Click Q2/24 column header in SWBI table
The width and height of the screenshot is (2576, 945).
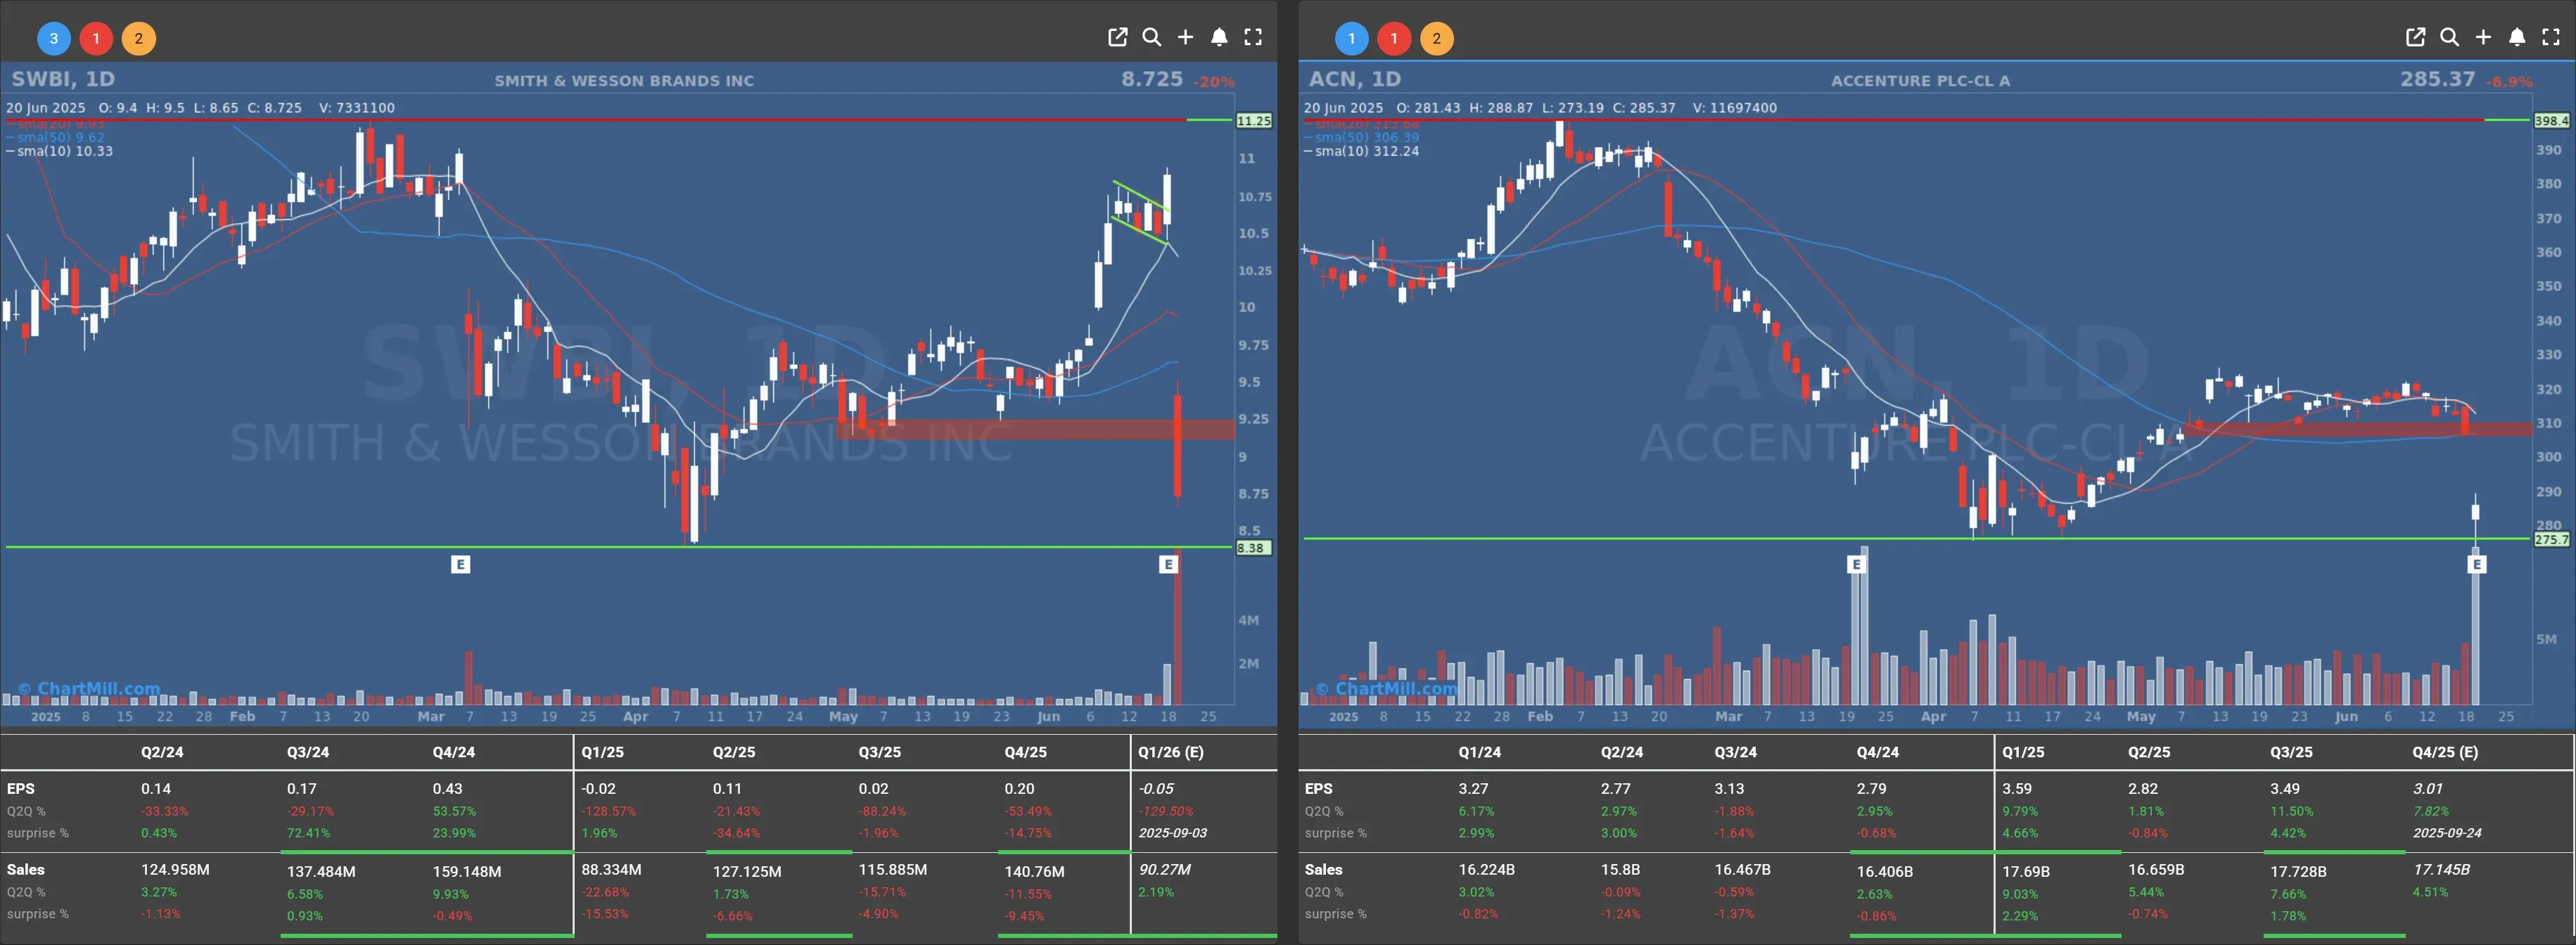click(162, 752)
